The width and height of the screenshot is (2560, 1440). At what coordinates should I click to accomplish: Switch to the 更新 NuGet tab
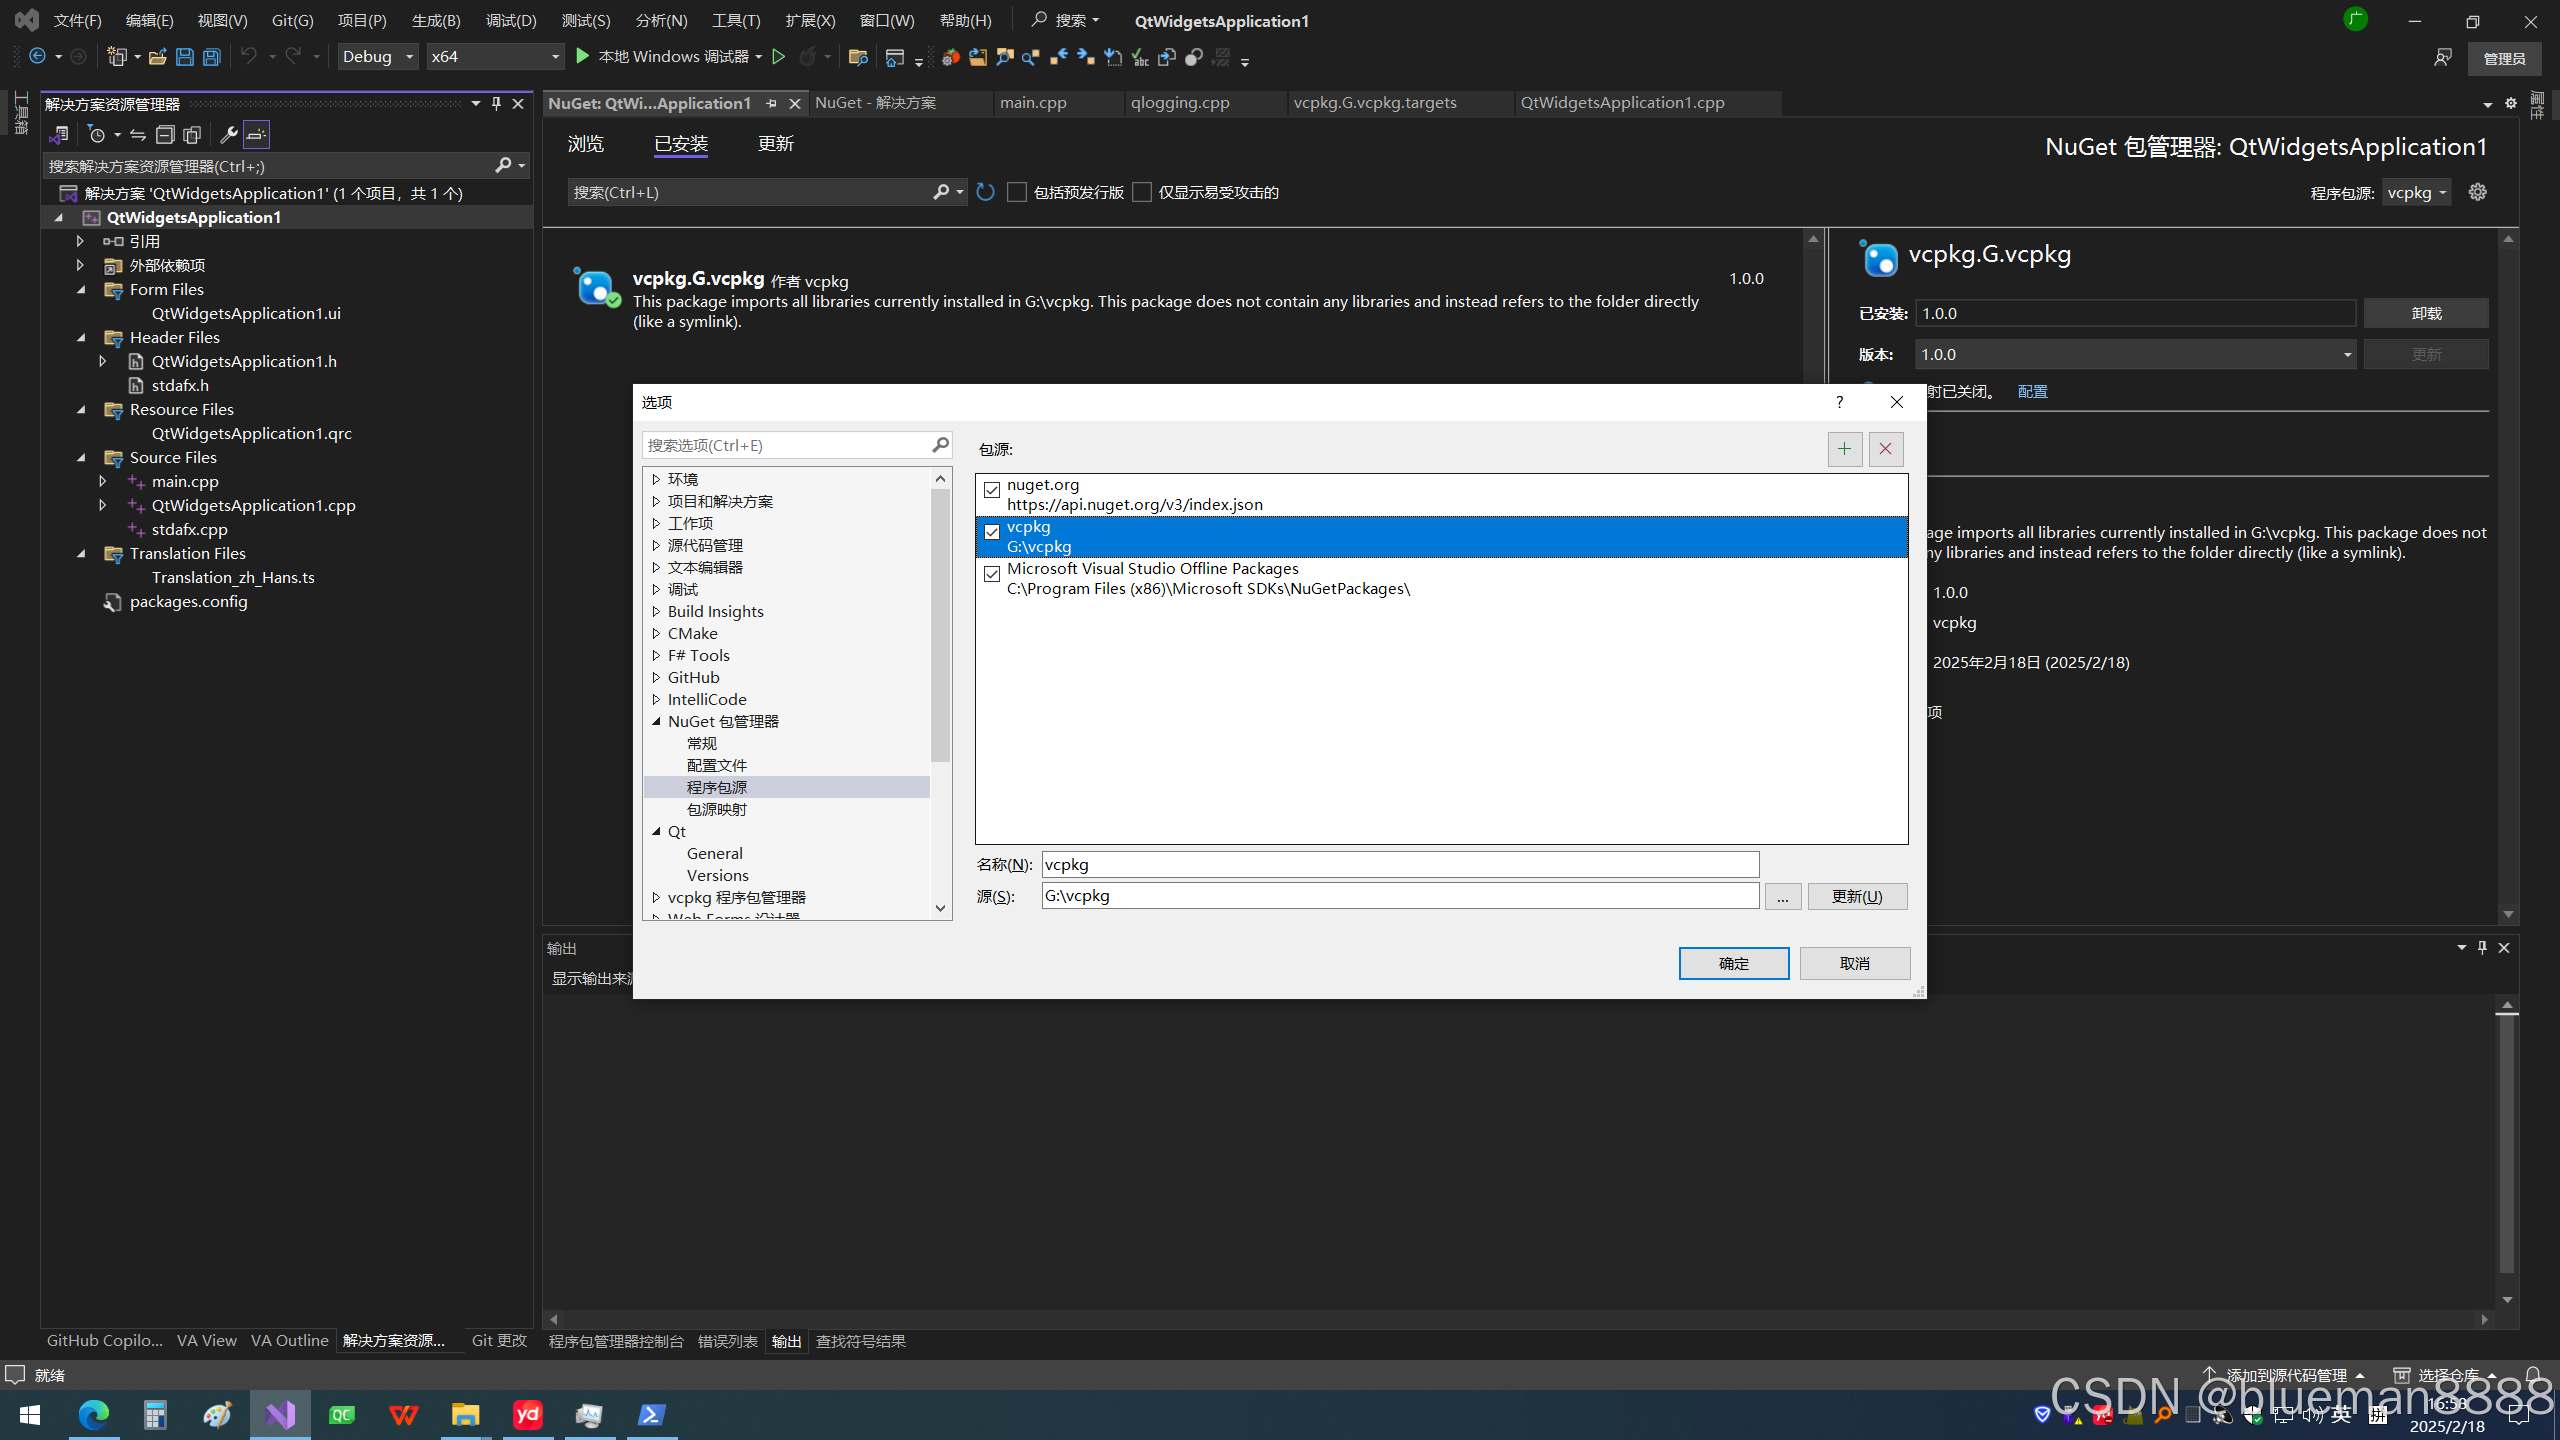coord(776,144)
